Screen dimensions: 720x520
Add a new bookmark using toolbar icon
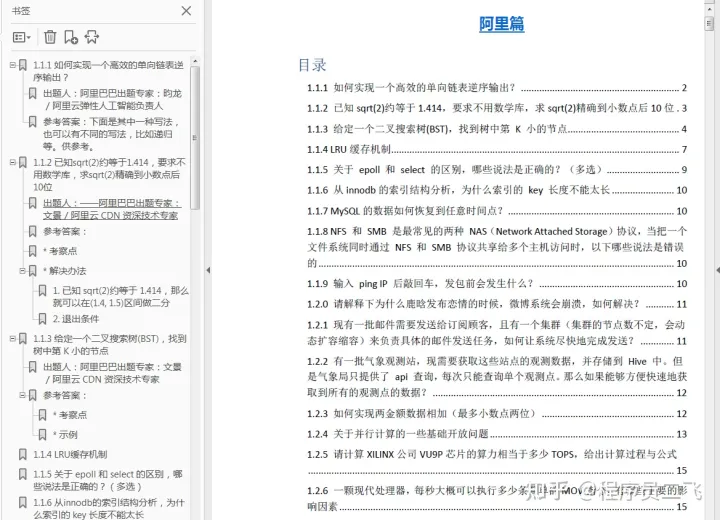[71, 37]
